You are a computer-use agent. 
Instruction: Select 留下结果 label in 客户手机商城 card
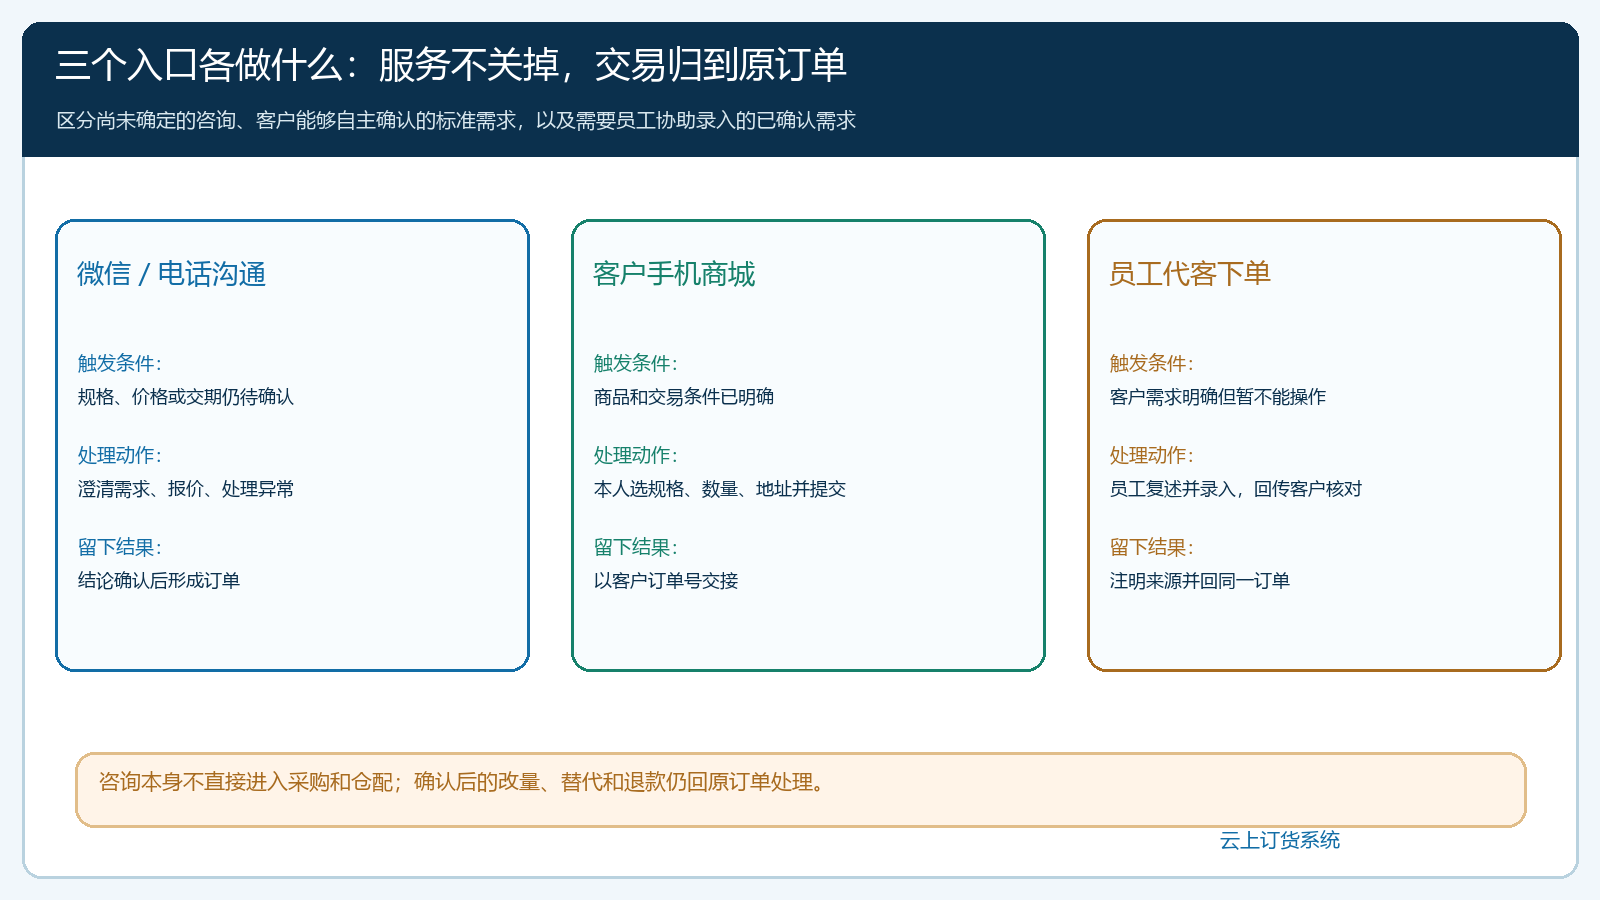[x=636, y=547]
